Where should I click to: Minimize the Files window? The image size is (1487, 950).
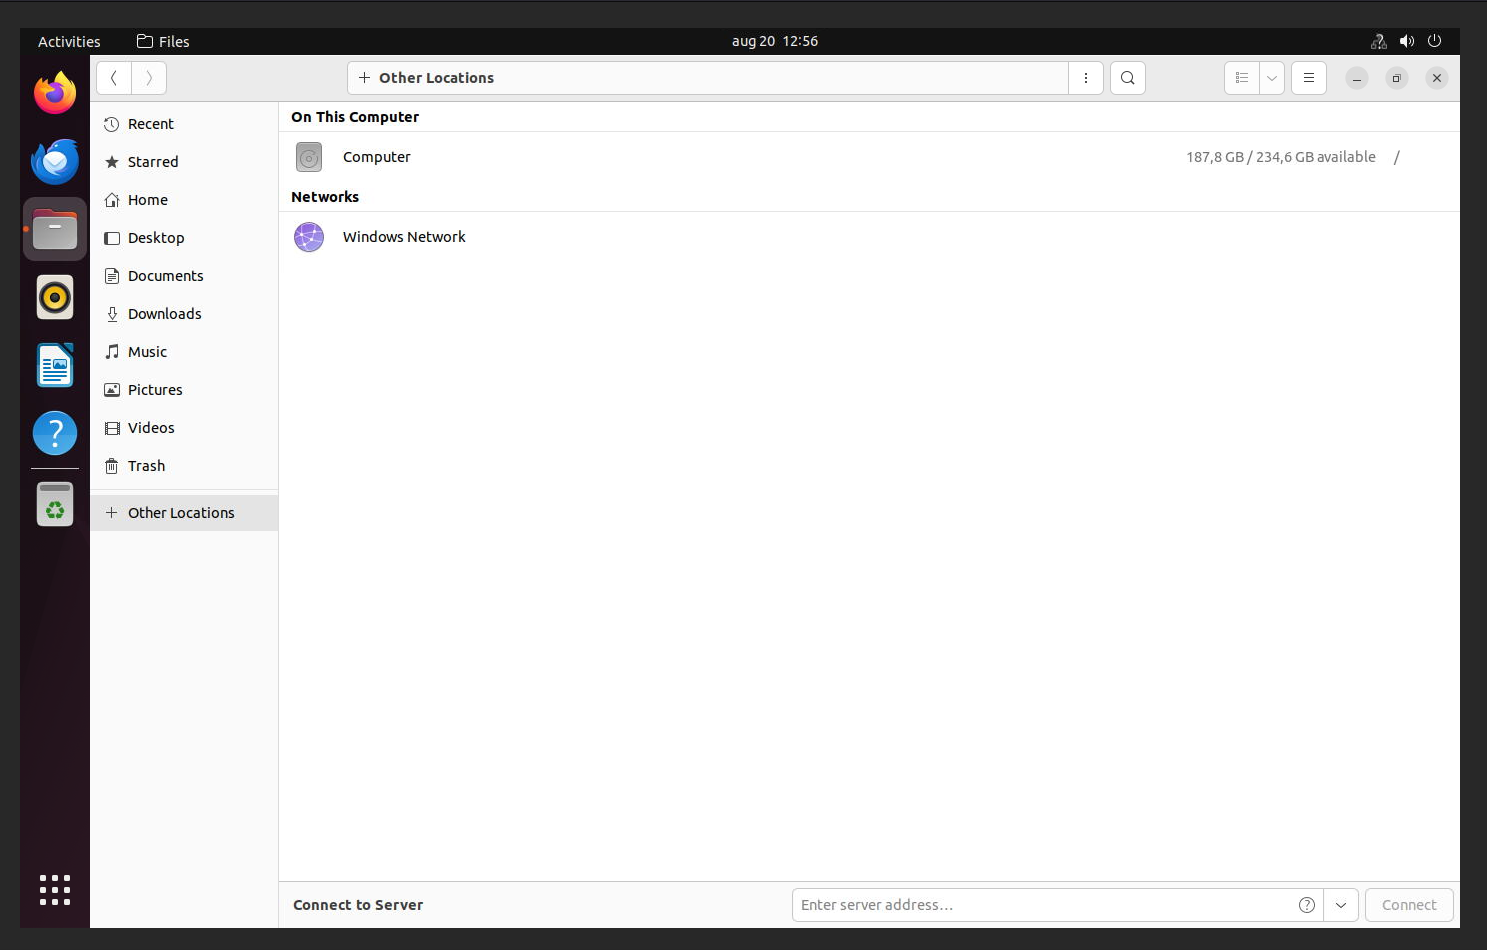click(x=1357, y=78)
